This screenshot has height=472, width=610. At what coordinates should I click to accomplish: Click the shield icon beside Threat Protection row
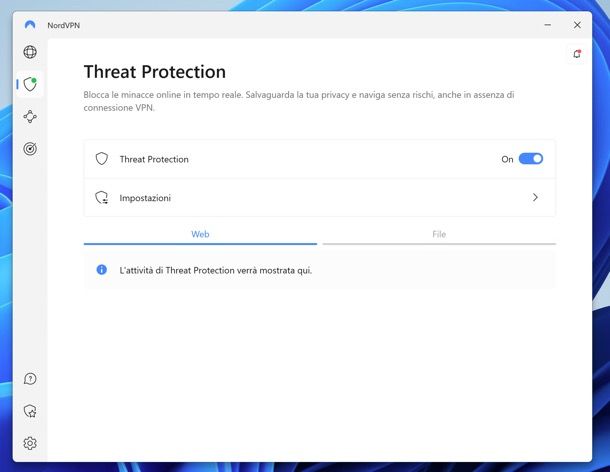coord(102,159)
